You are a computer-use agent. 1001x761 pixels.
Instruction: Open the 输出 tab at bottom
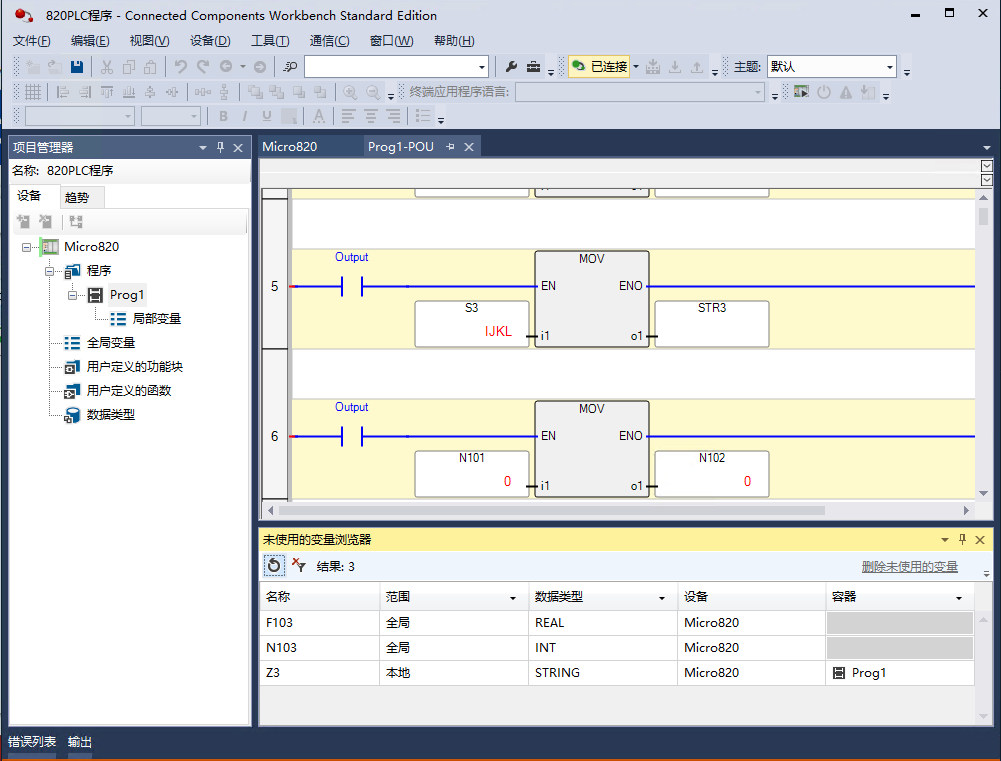80,742
